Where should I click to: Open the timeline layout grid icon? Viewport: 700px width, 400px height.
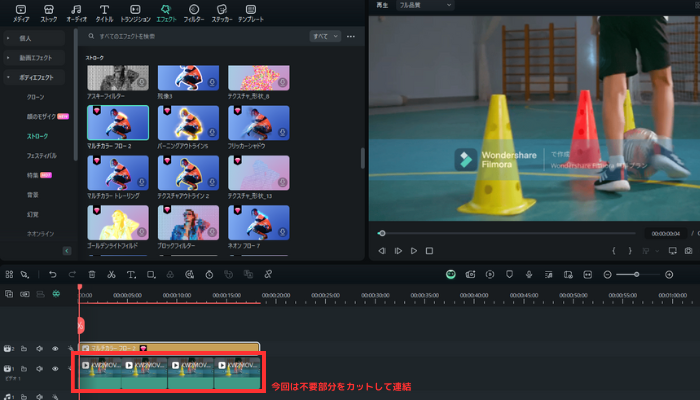(9, 275)
